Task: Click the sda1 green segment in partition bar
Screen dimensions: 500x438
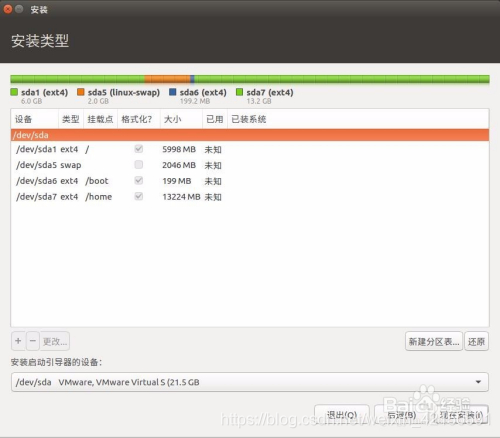Action: coord(77,79)
